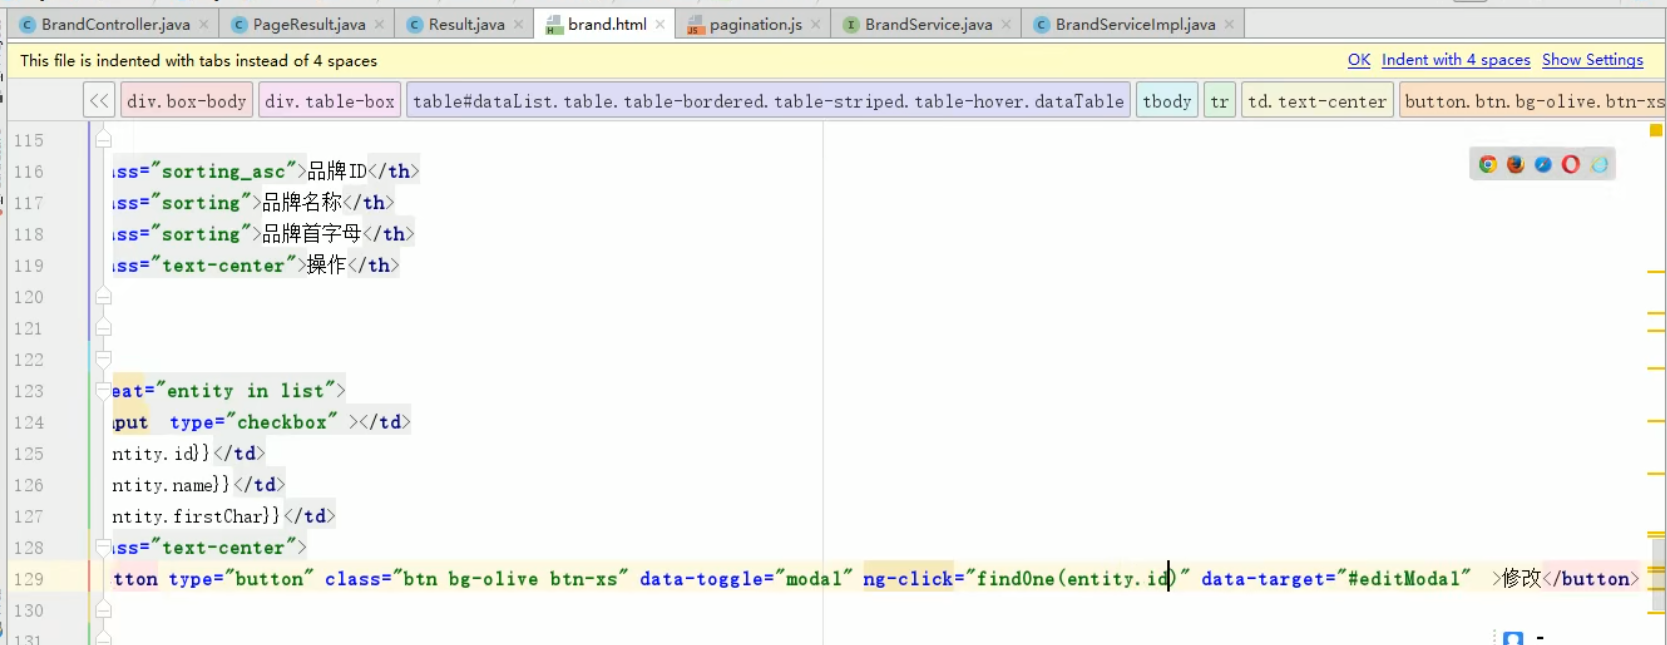Click line number 116 in gutter
This screenshot has width=1667, height=645.
(x=29, y=172)
